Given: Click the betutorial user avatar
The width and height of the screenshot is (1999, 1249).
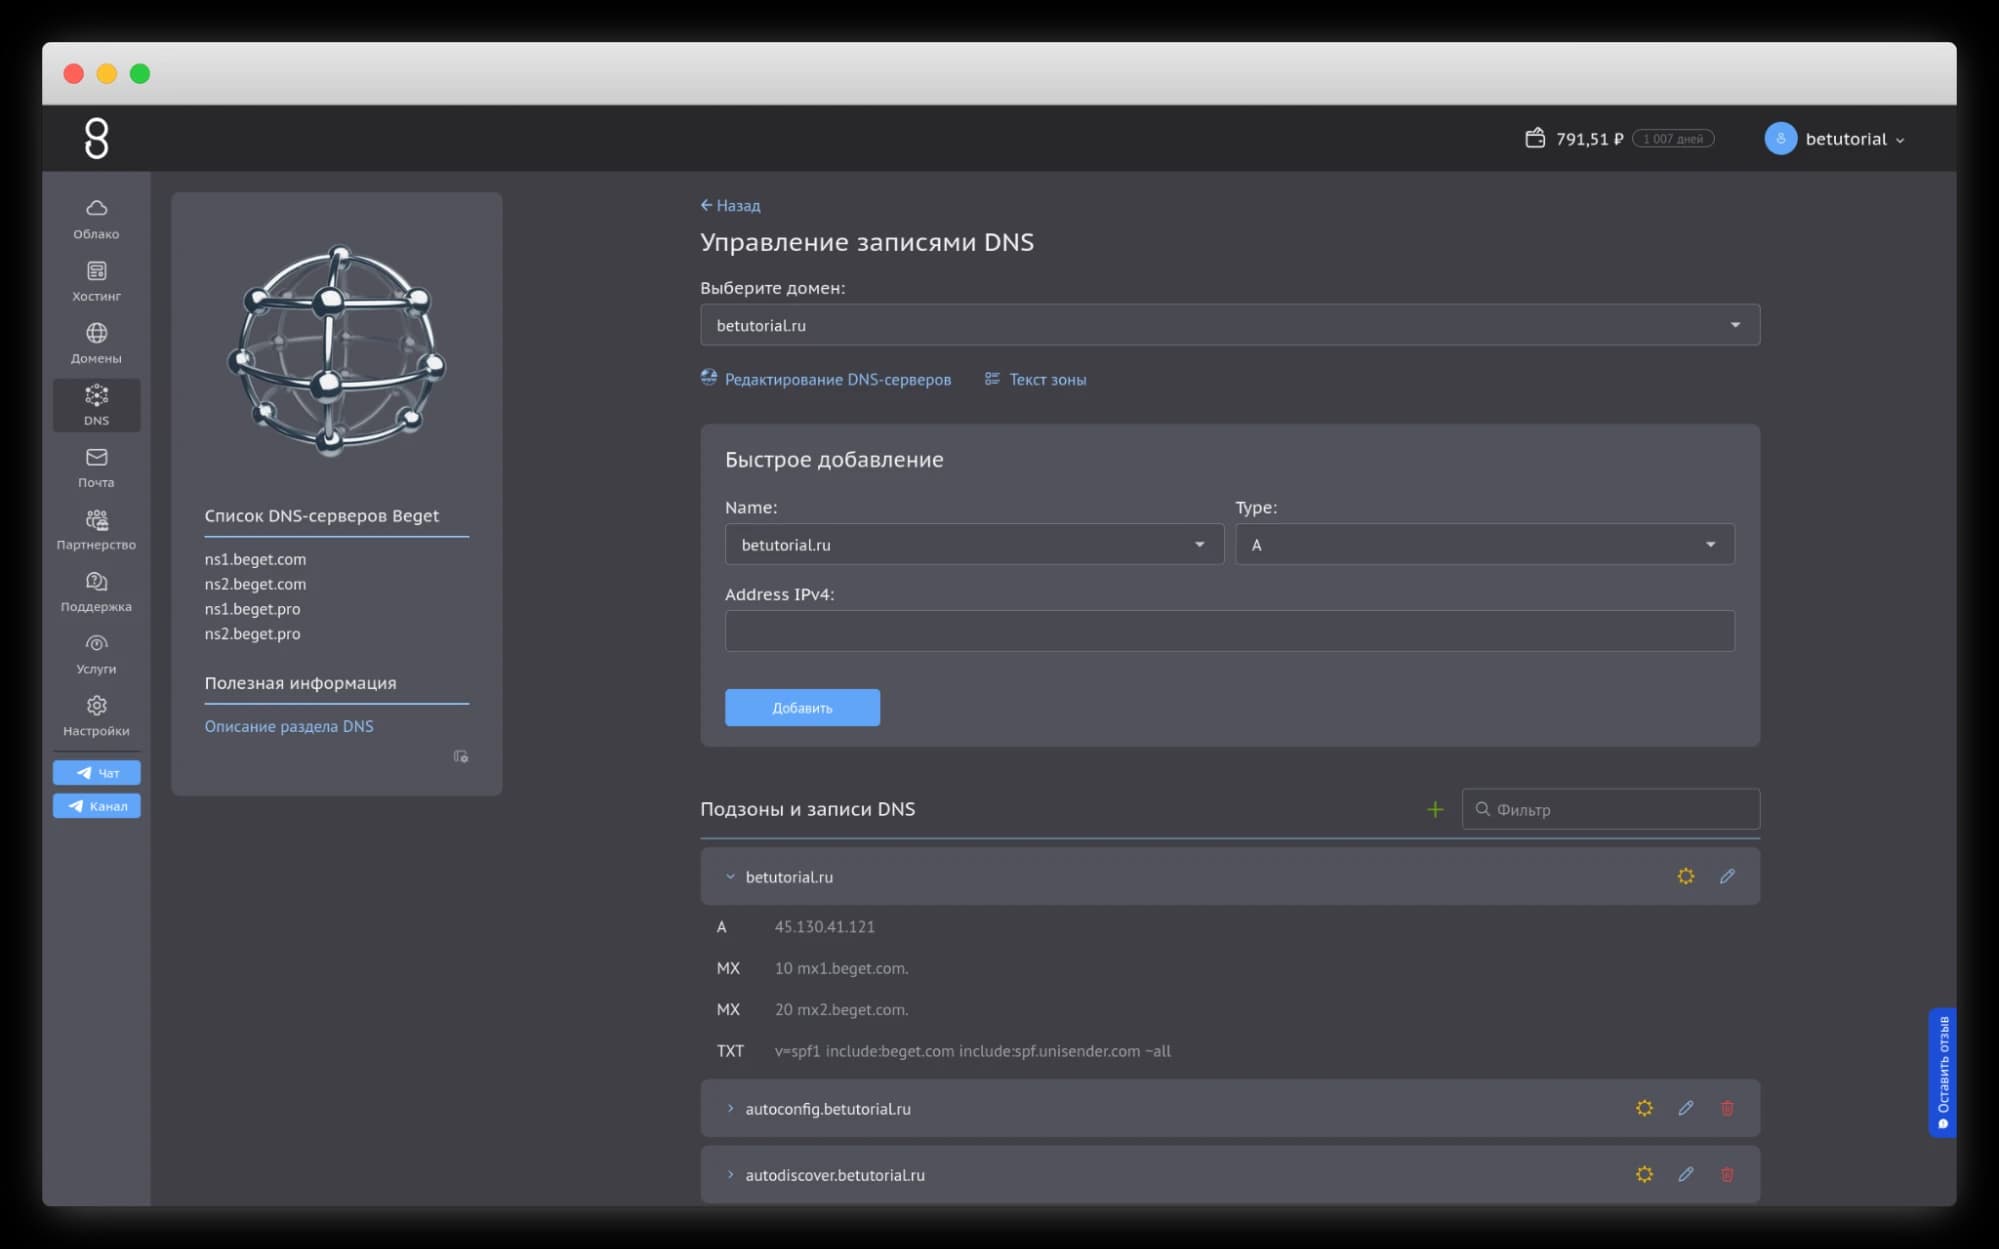Looking at the screenshot, I should (1781, 138).
